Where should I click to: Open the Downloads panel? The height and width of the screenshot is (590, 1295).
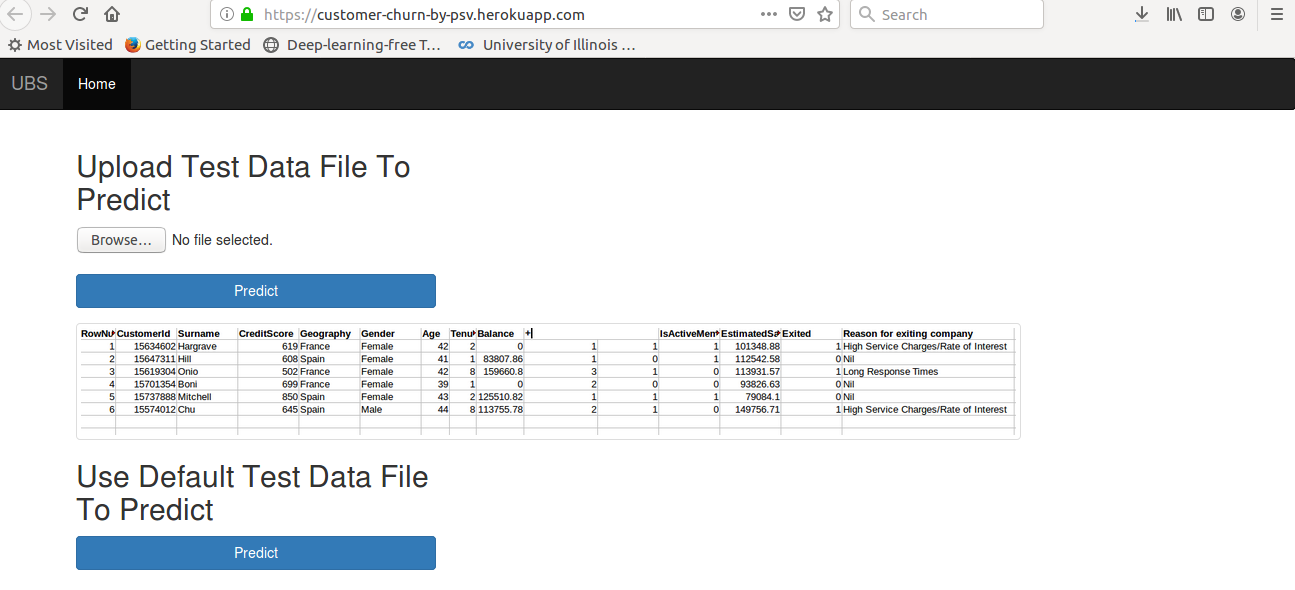[1141, 14]
